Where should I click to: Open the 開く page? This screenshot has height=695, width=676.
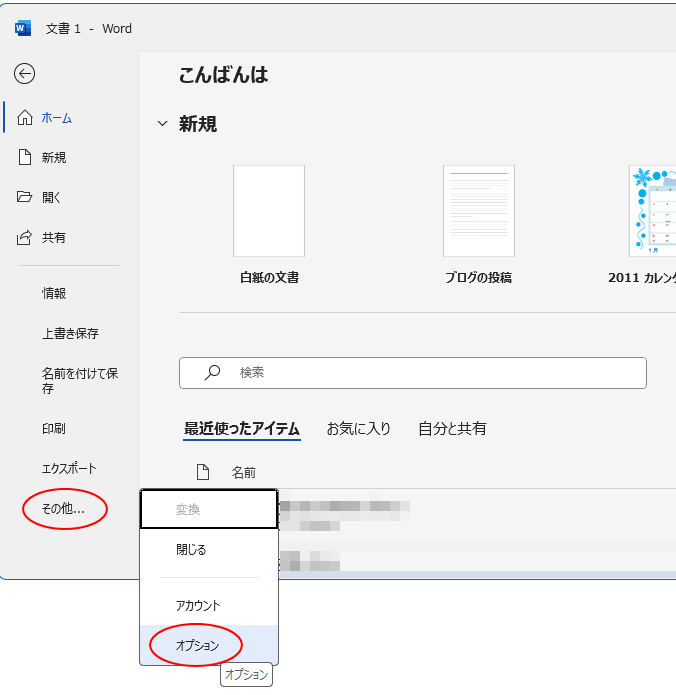click(x=51, y=197)
